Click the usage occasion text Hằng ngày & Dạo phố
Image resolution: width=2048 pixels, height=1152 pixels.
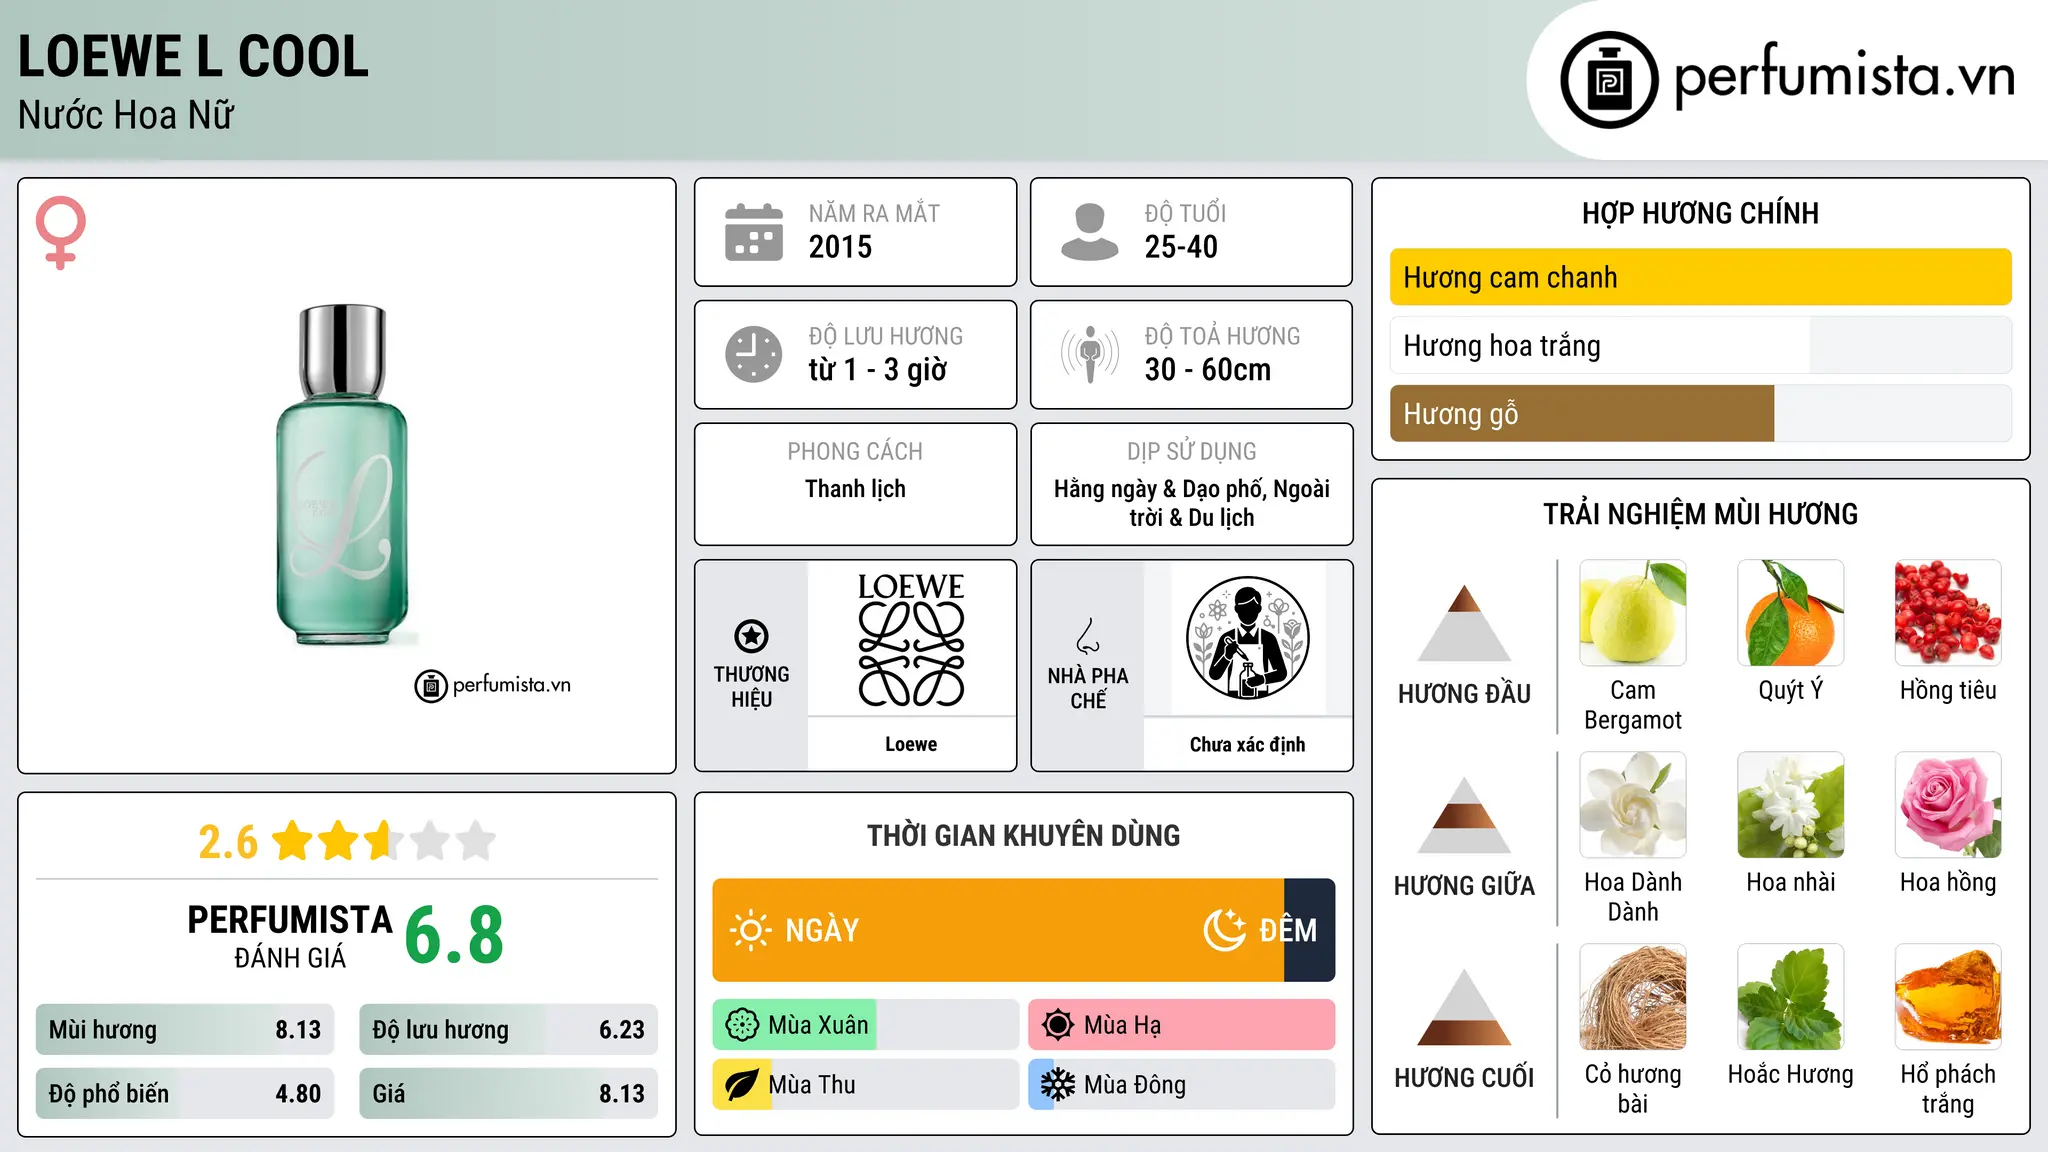[x=1192, y=503]
